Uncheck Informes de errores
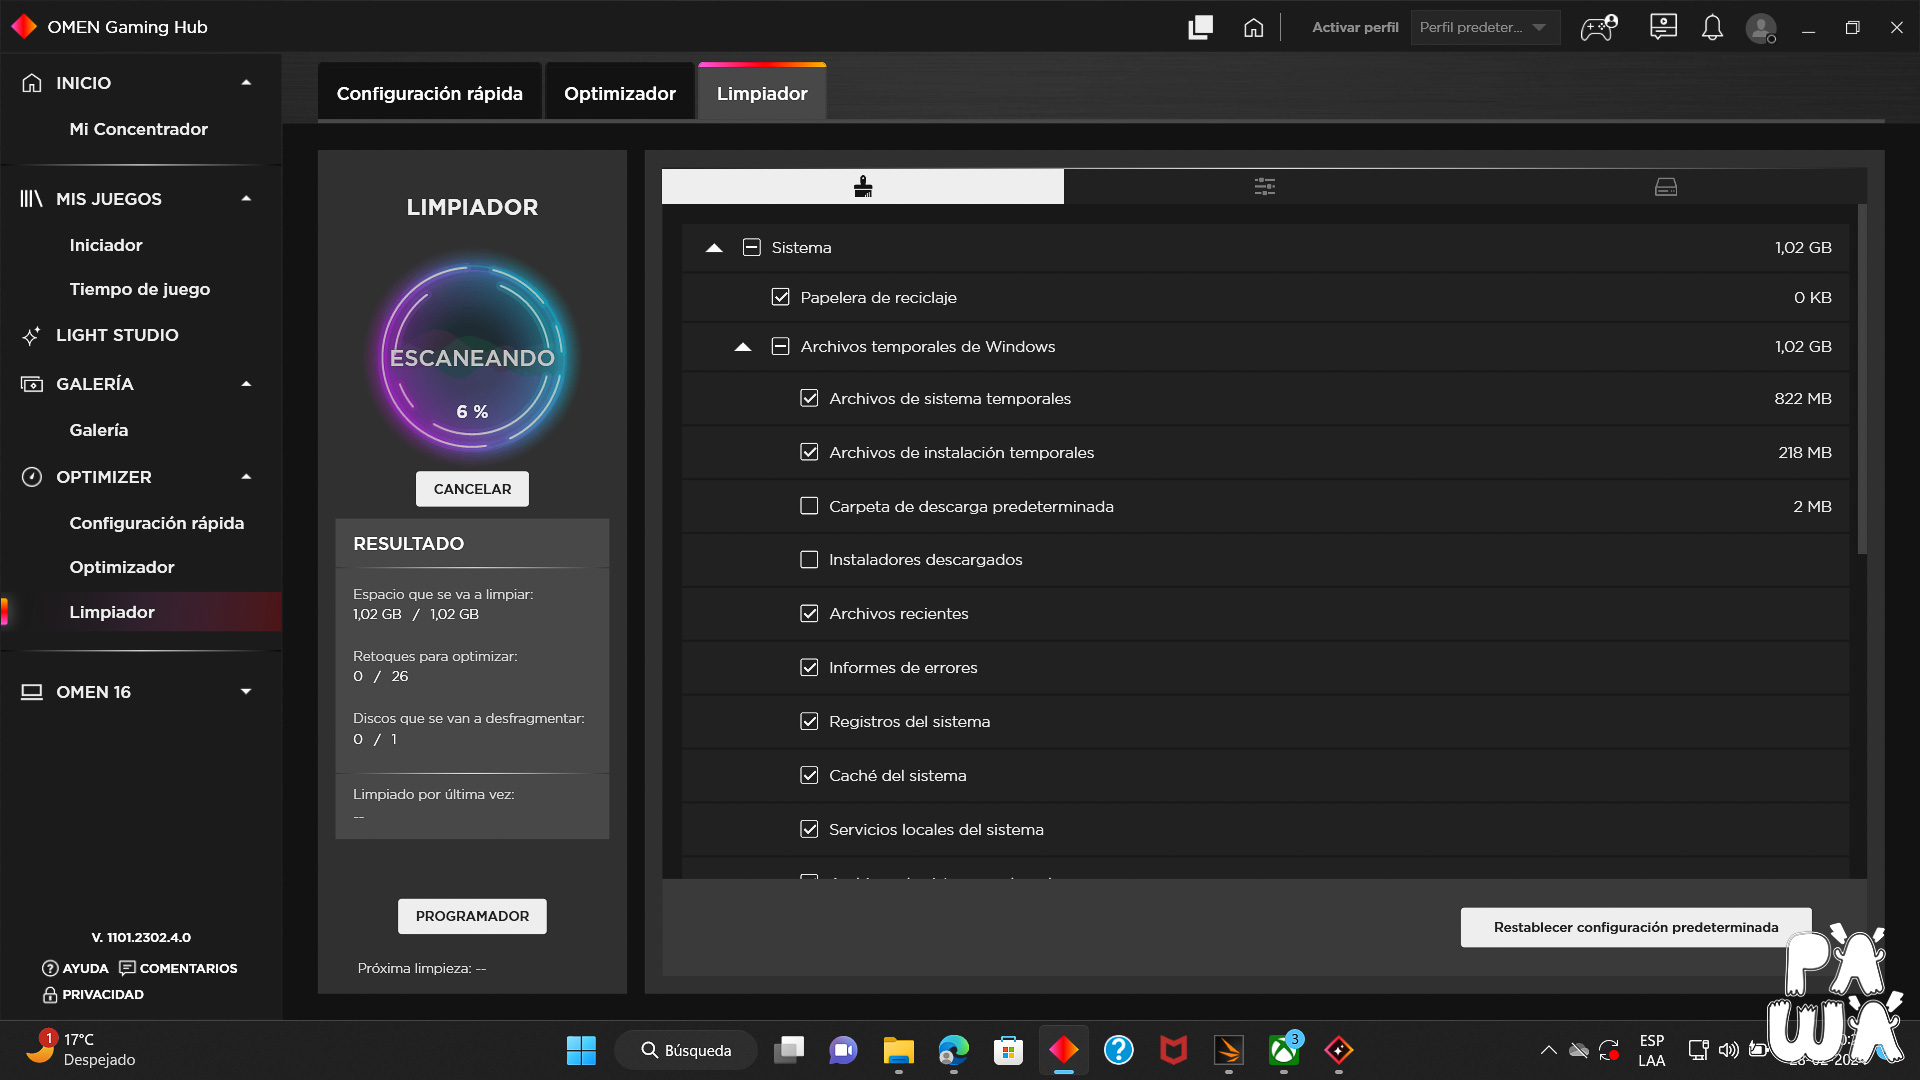 point(810,667)
